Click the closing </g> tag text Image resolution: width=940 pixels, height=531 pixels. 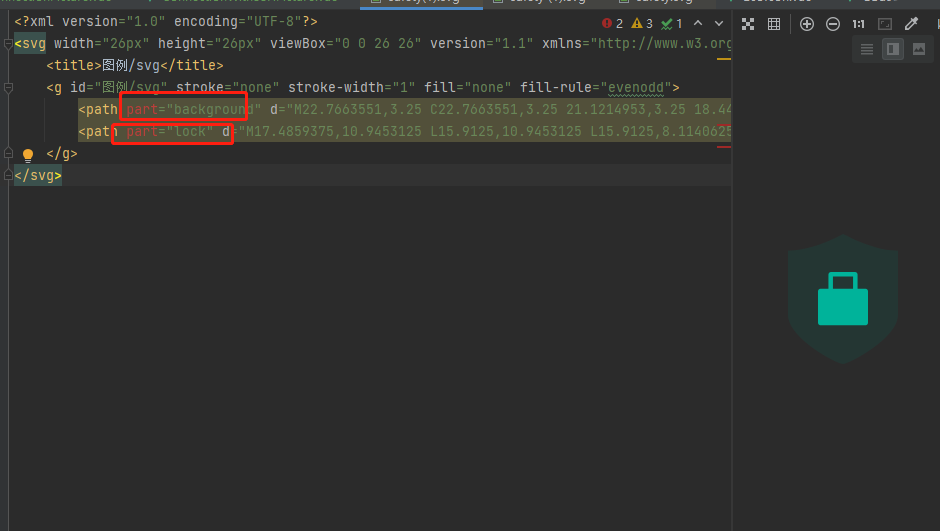pyautogui.click(x=62, y=154)
